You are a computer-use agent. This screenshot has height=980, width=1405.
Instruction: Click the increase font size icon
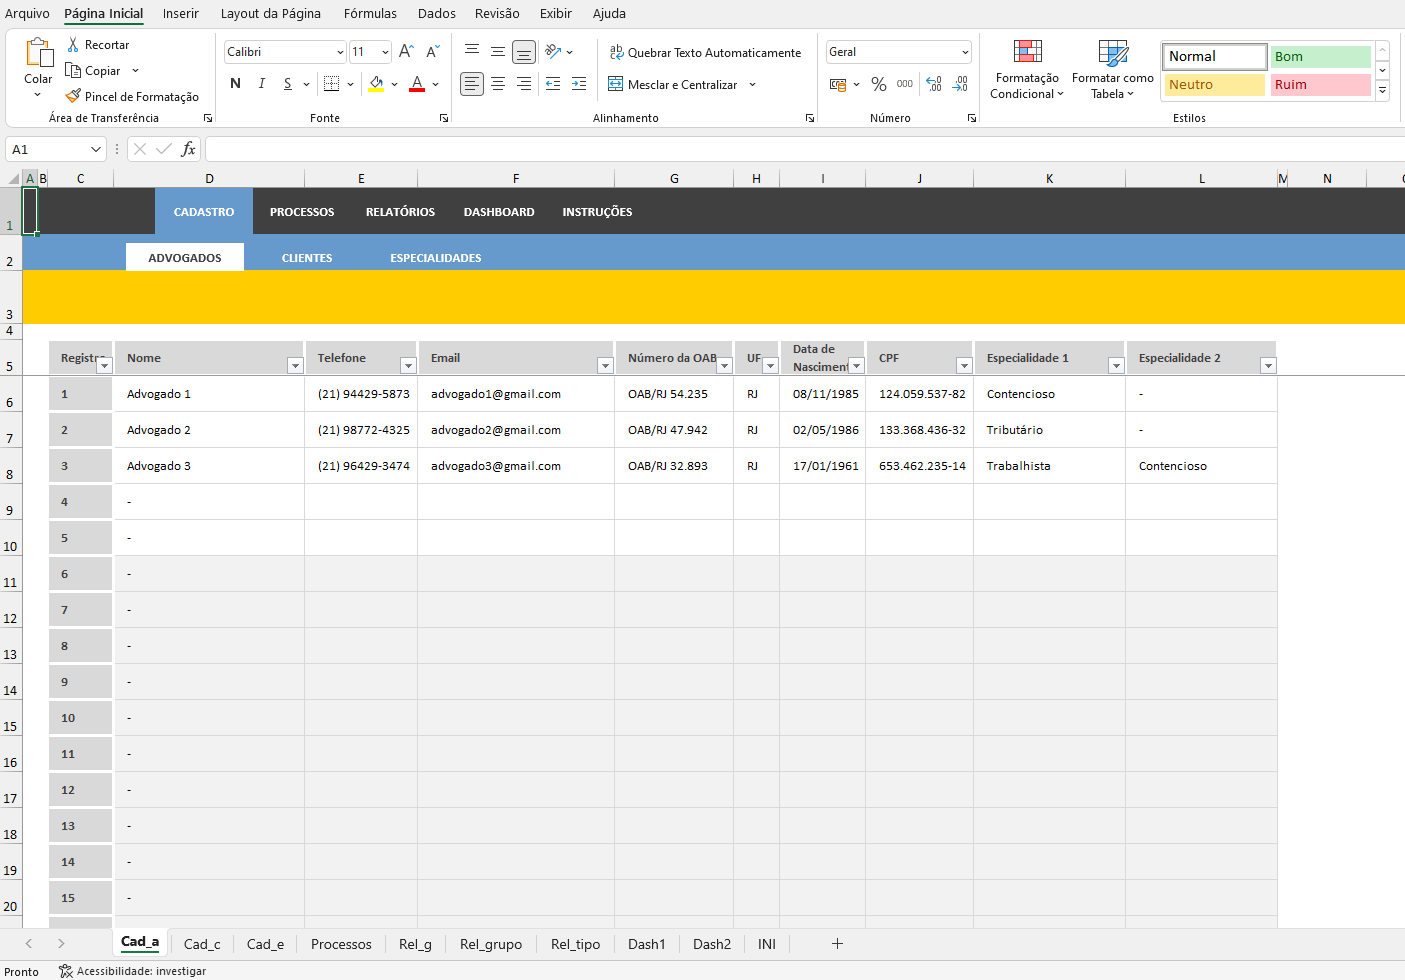[406, 52]
